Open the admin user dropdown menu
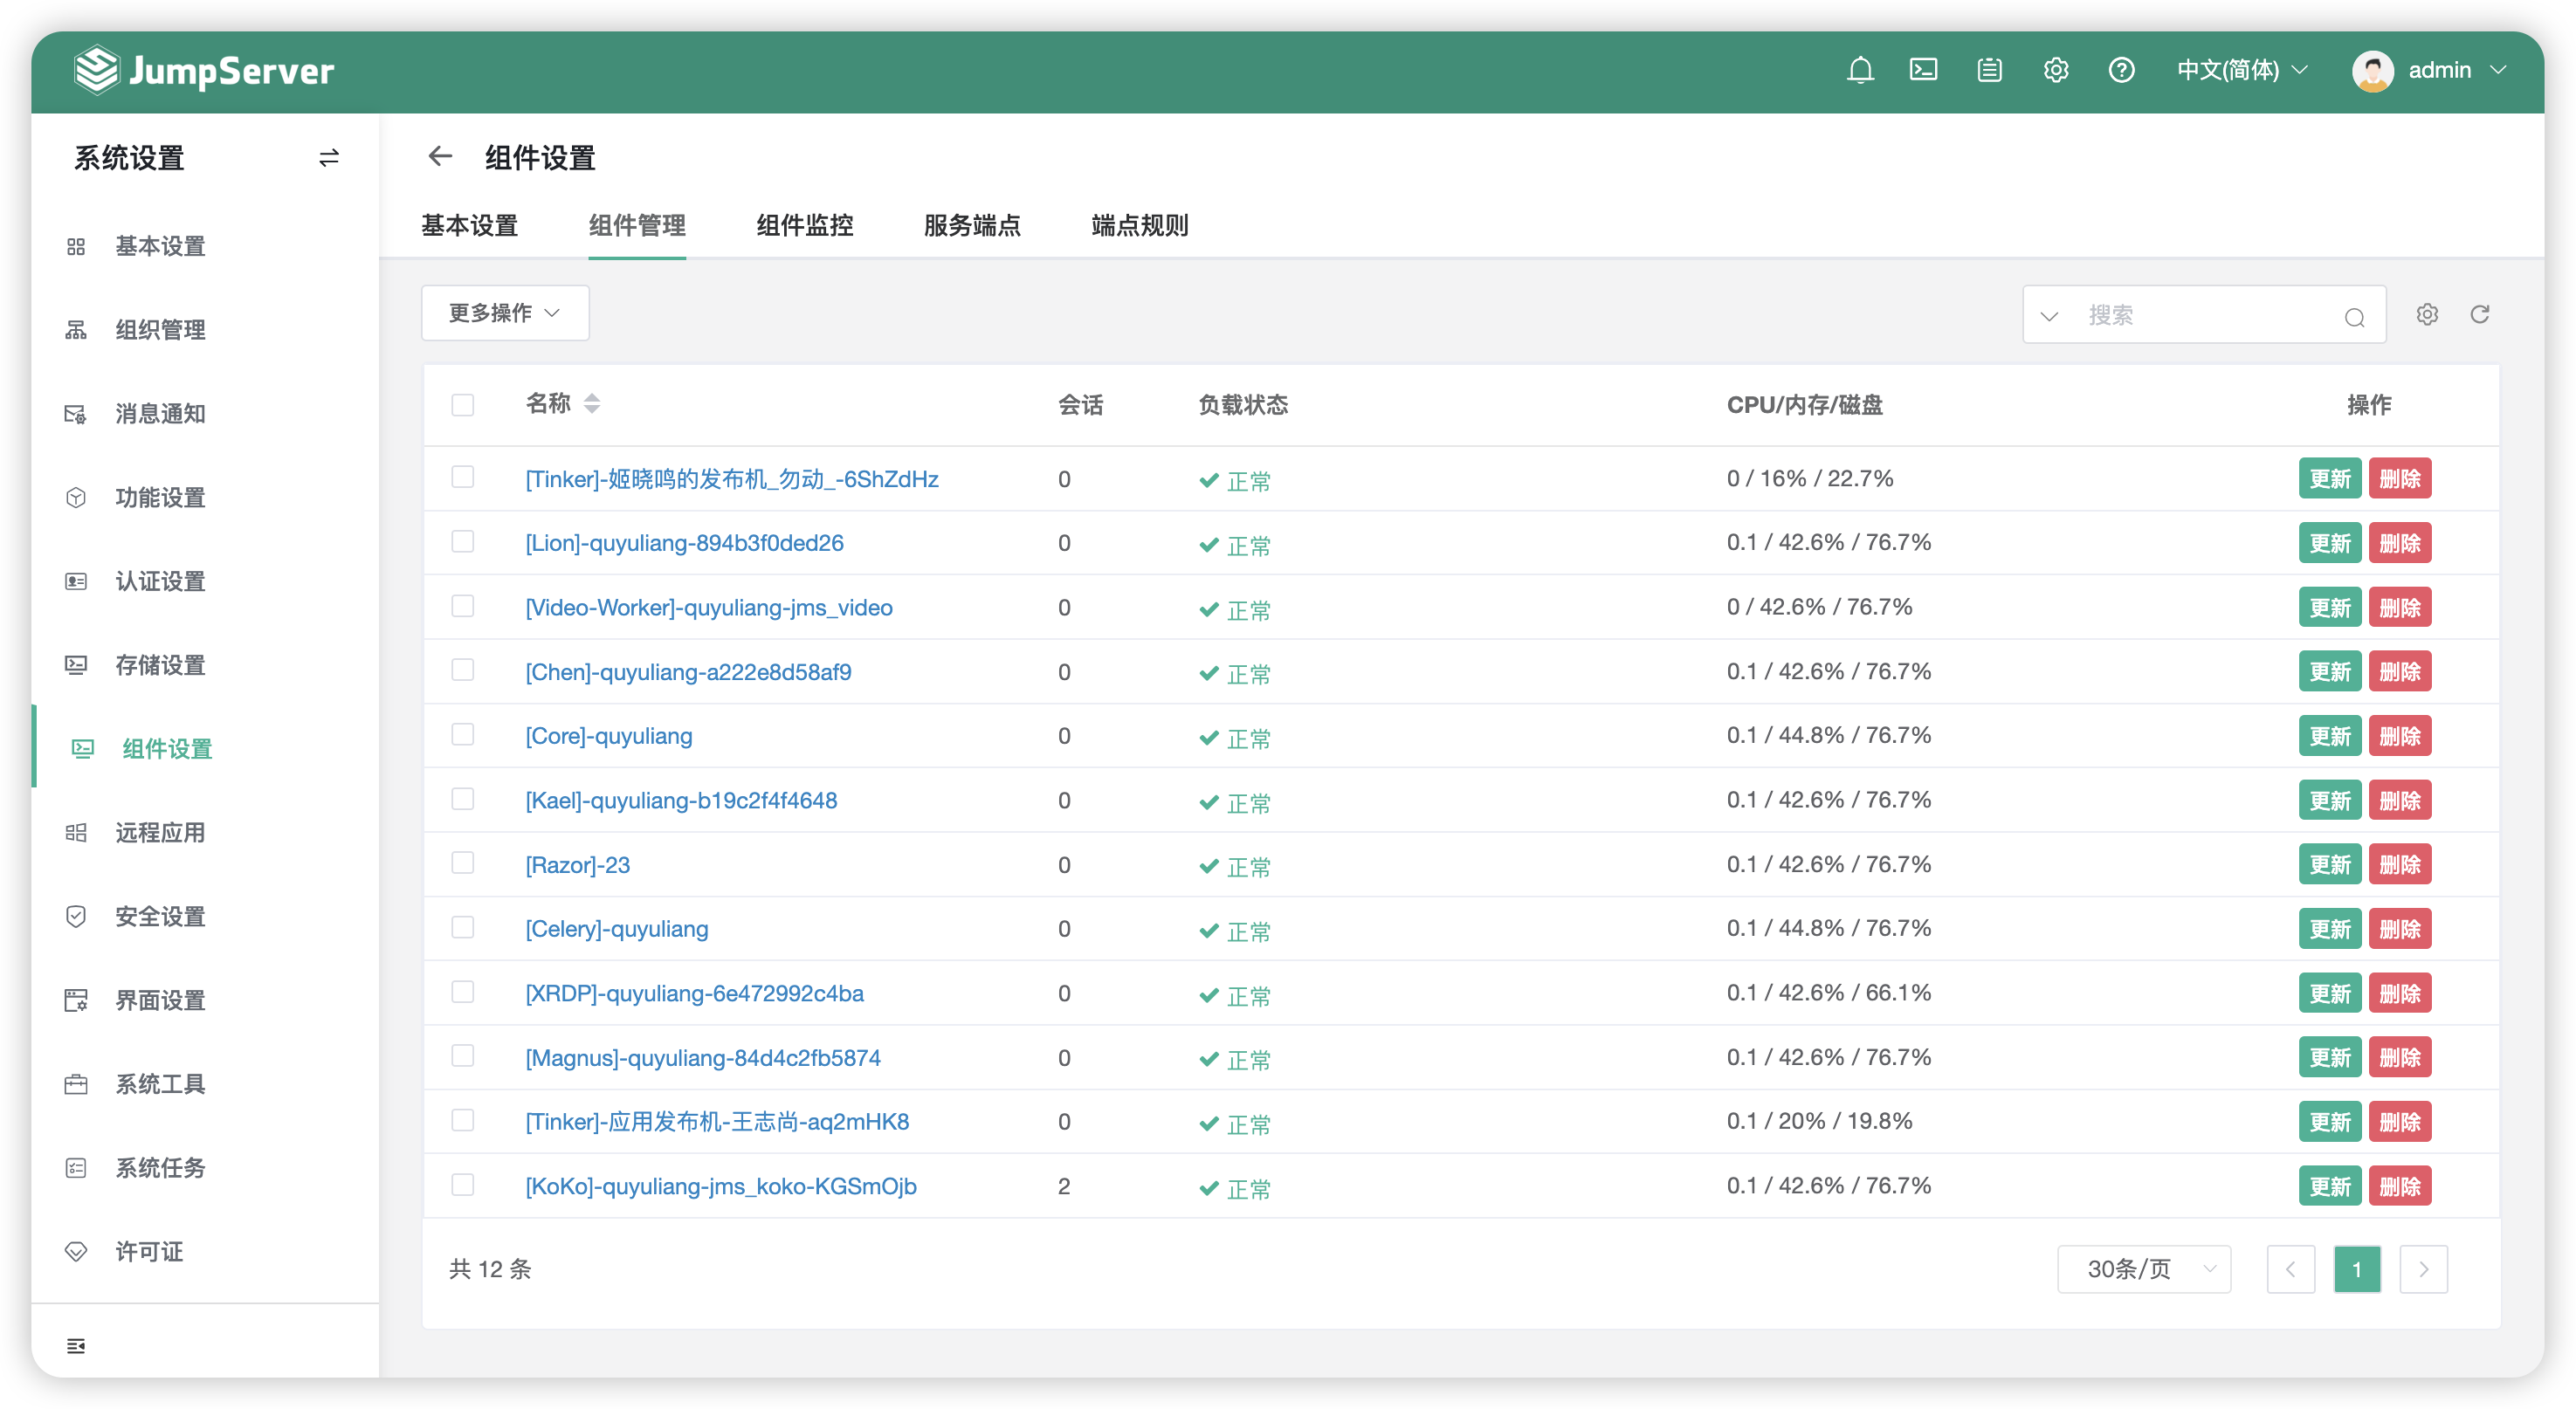This screenshot has width=2576, height=1409. click(x=2457, y=70)
